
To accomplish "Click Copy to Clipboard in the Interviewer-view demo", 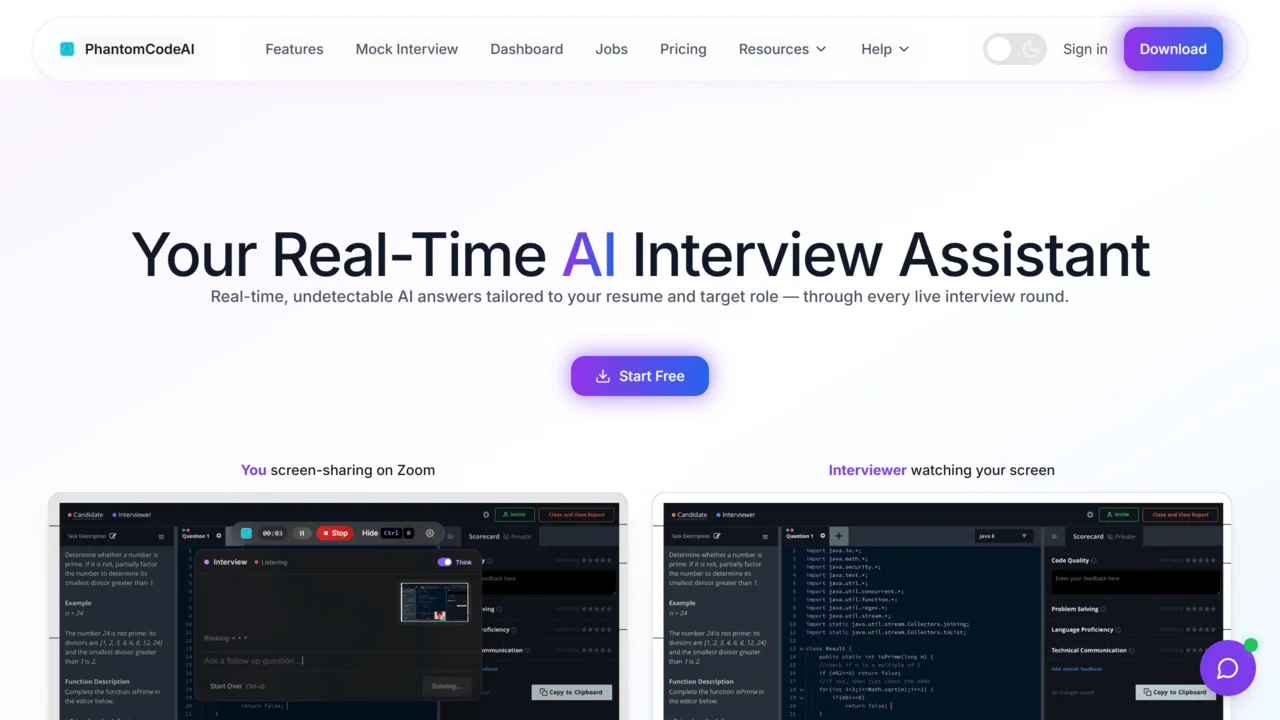I will tap(1175, 692).
